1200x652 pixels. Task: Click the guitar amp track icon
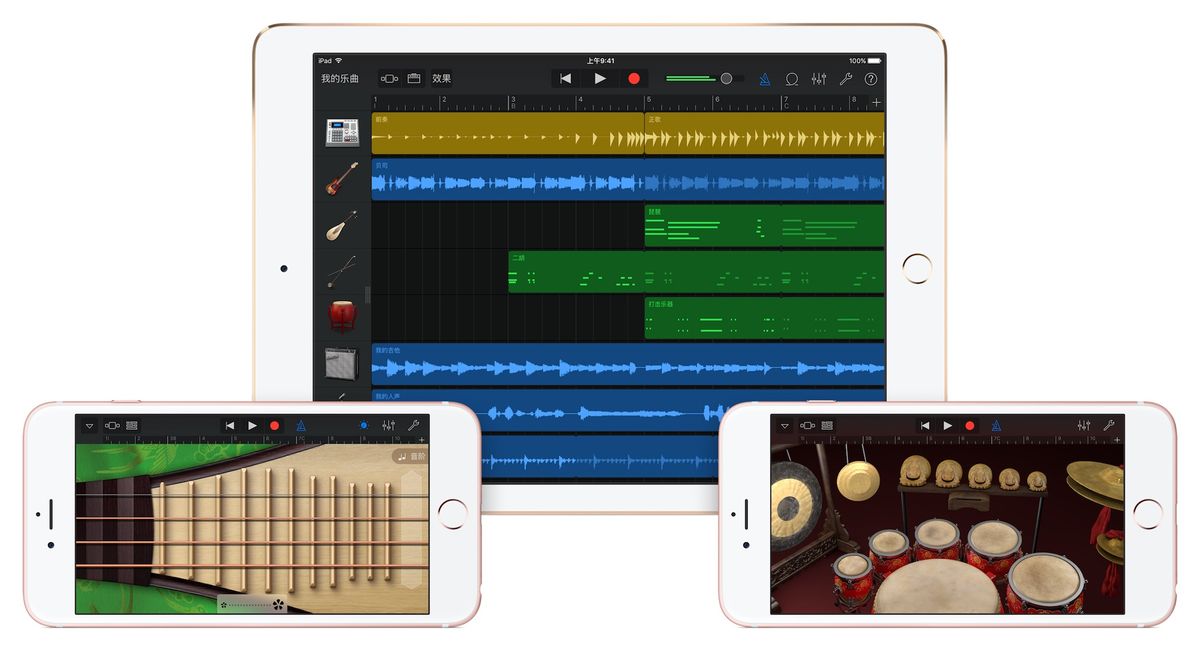(x=343, y=364)
